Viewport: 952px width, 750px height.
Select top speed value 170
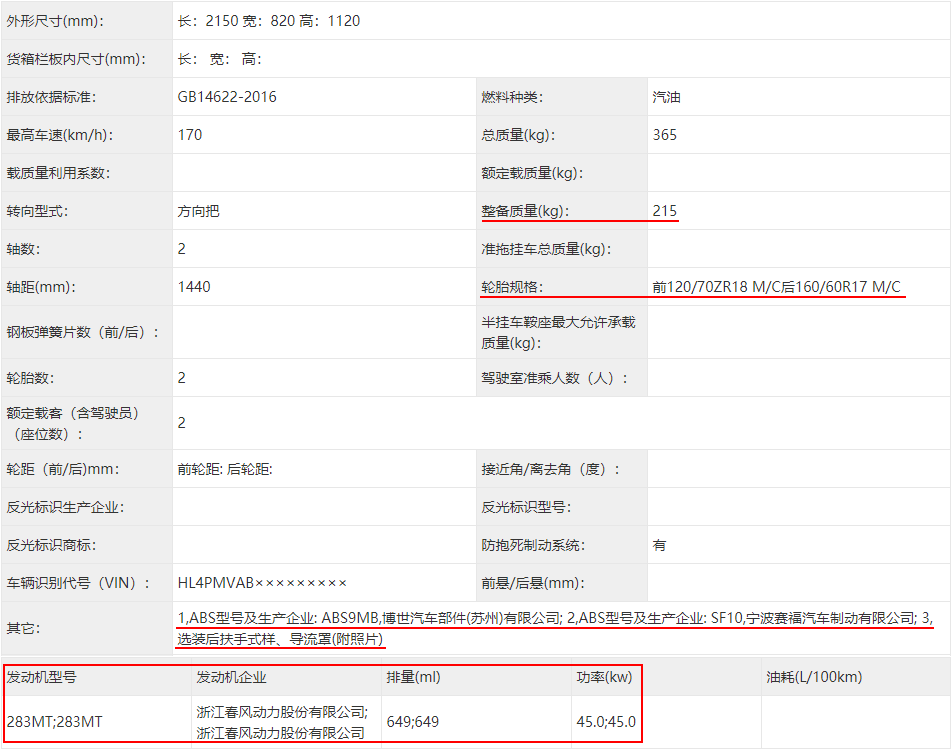pyautogui.click(x=189, y=135)
